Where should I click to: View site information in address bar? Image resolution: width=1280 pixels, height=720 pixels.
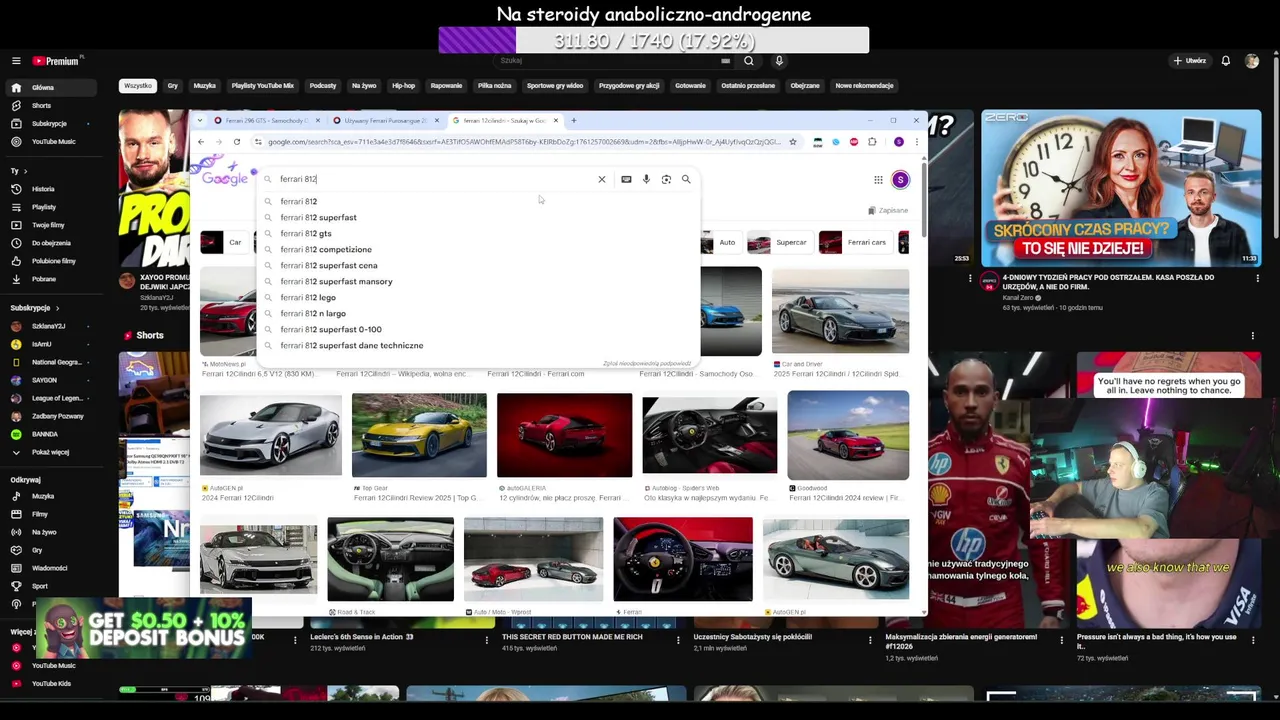click(x=258, y=142)
